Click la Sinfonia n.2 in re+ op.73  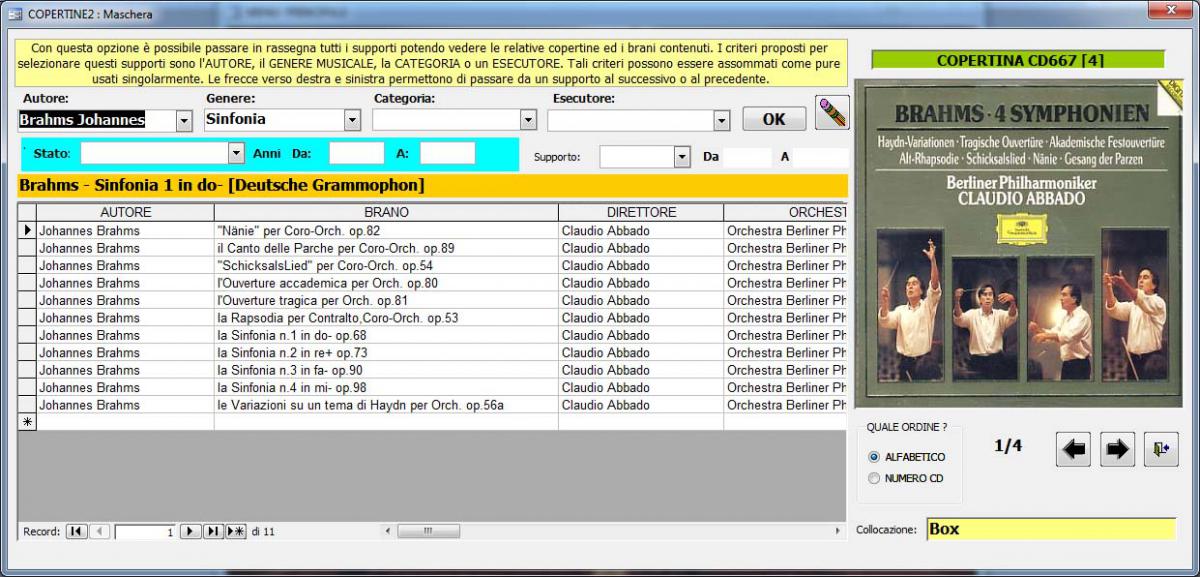tap(386, 353)
